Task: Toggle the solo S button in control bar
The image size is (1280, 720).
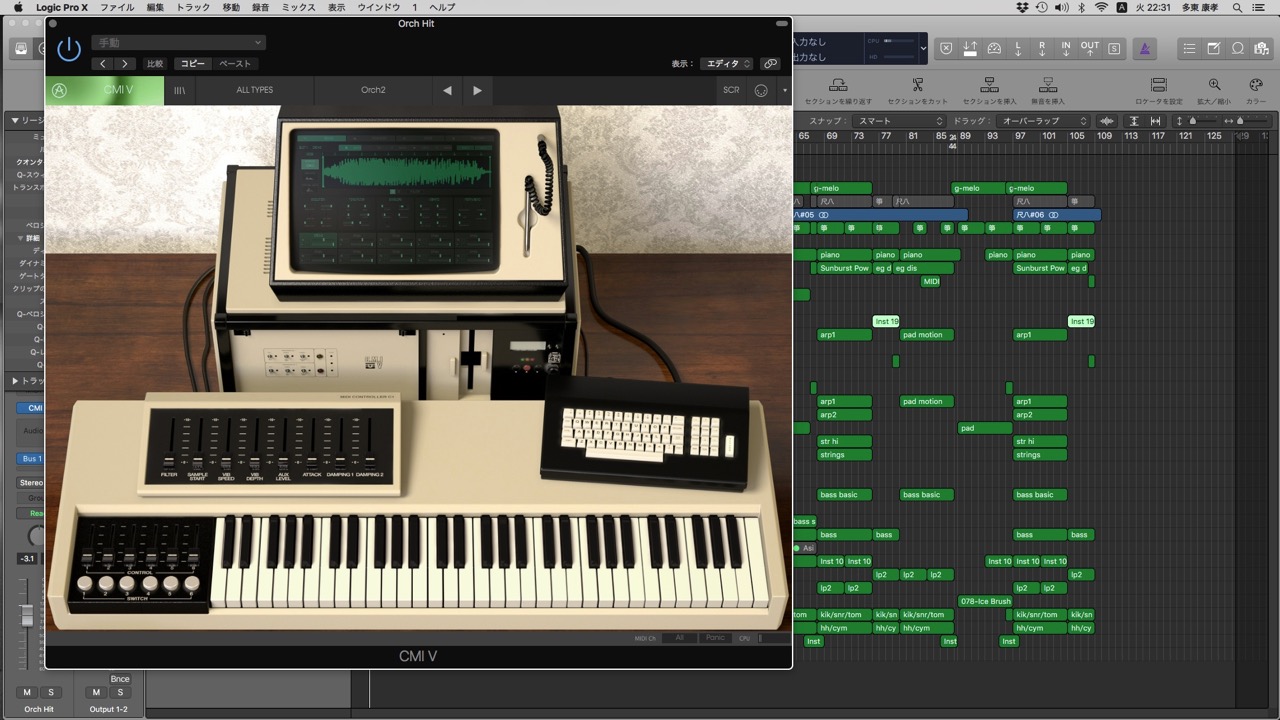Action: pyautogui.click(x=1114, y=48)
